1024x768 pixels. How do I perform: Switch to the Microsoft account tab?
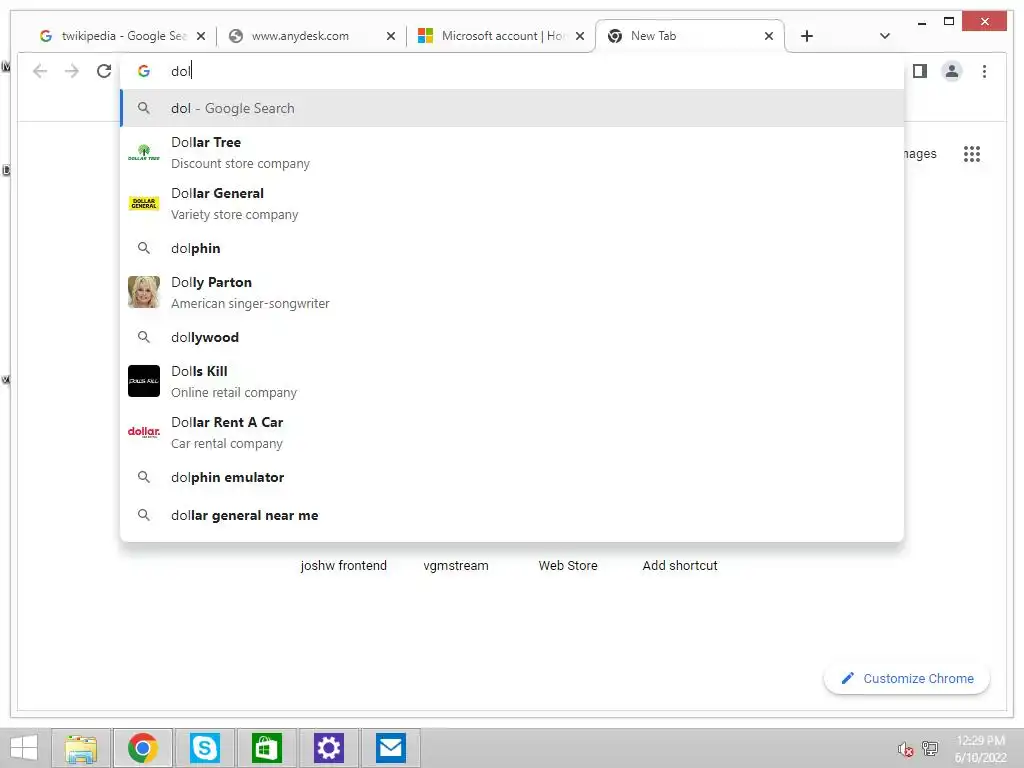point(500,36)
